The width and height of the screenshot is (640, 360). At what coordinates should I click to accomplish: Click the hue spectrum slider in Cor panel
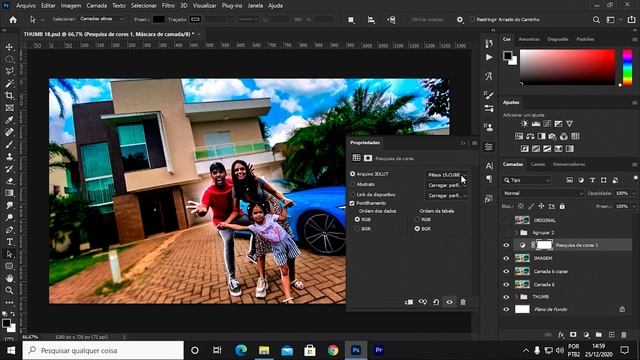point(627,67)
